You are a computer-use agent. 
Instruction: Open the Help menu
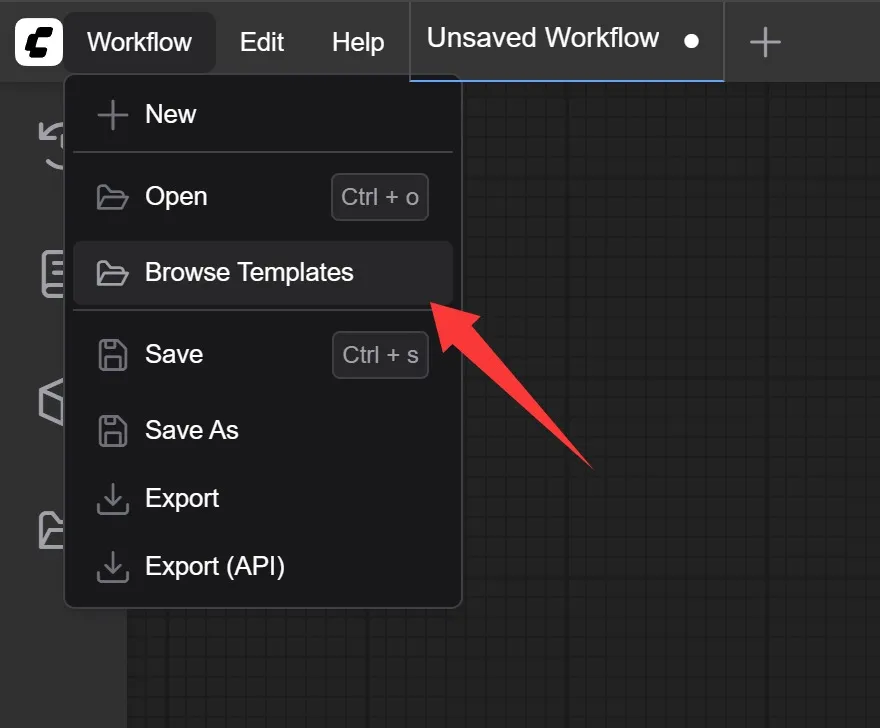click(x=358, y=42)
